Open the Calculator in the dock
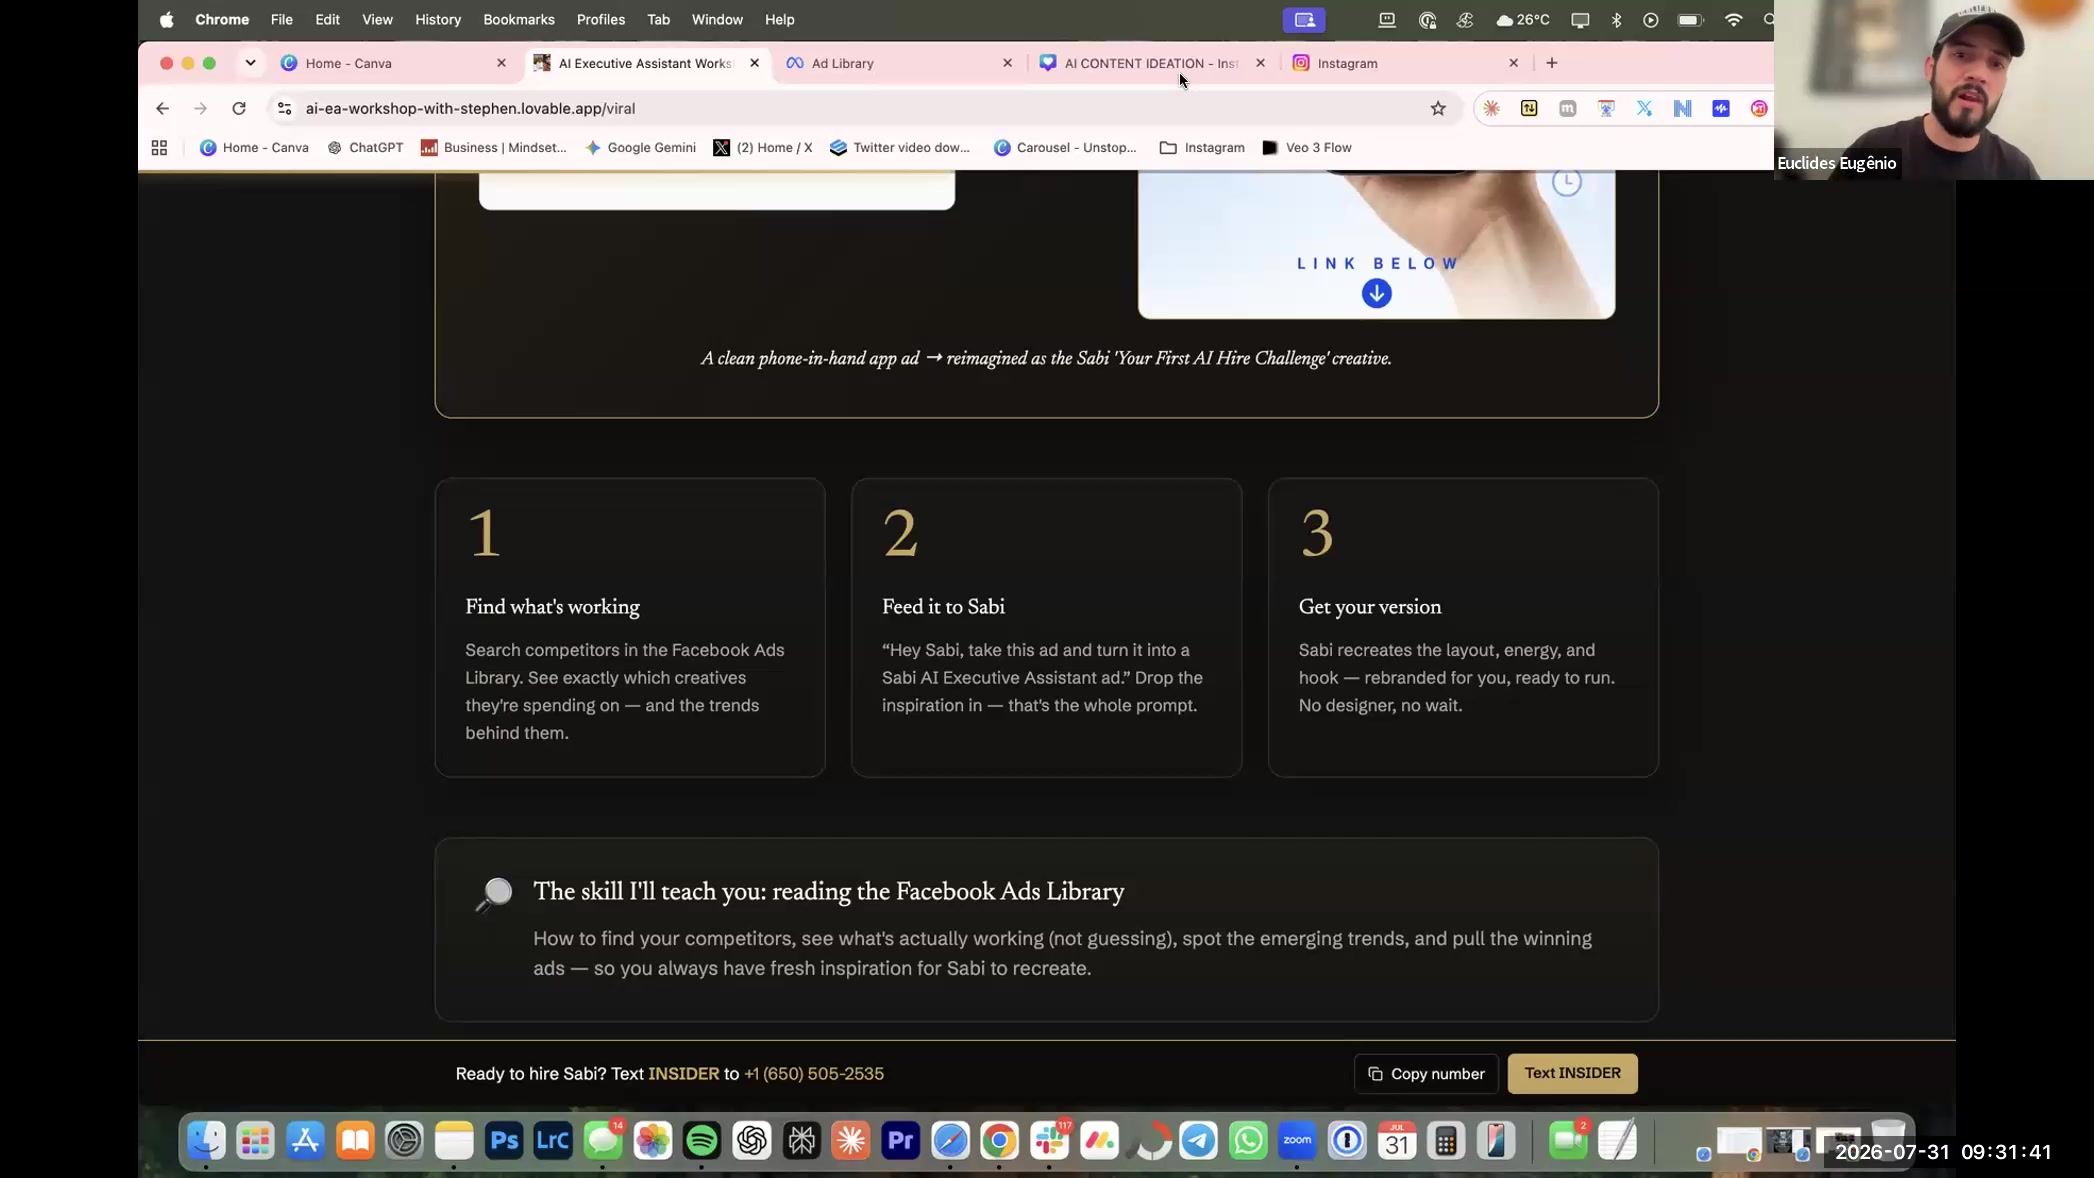The width and height of the screenshot is (2094, 1178). coord(1446,1140)
